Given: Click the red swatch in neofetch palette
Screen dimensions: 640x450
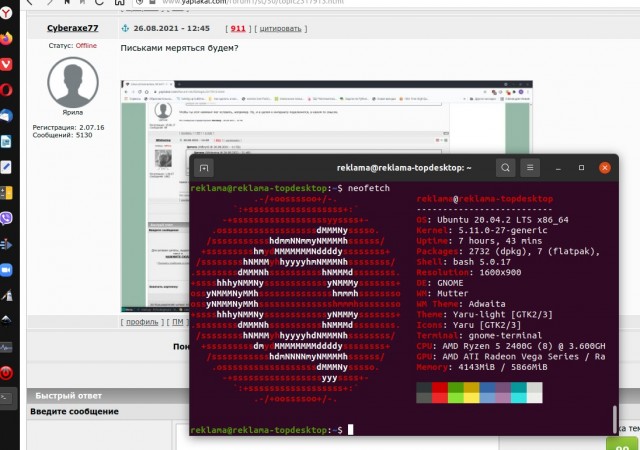Looking at the screenshot, I should point(440,393).
